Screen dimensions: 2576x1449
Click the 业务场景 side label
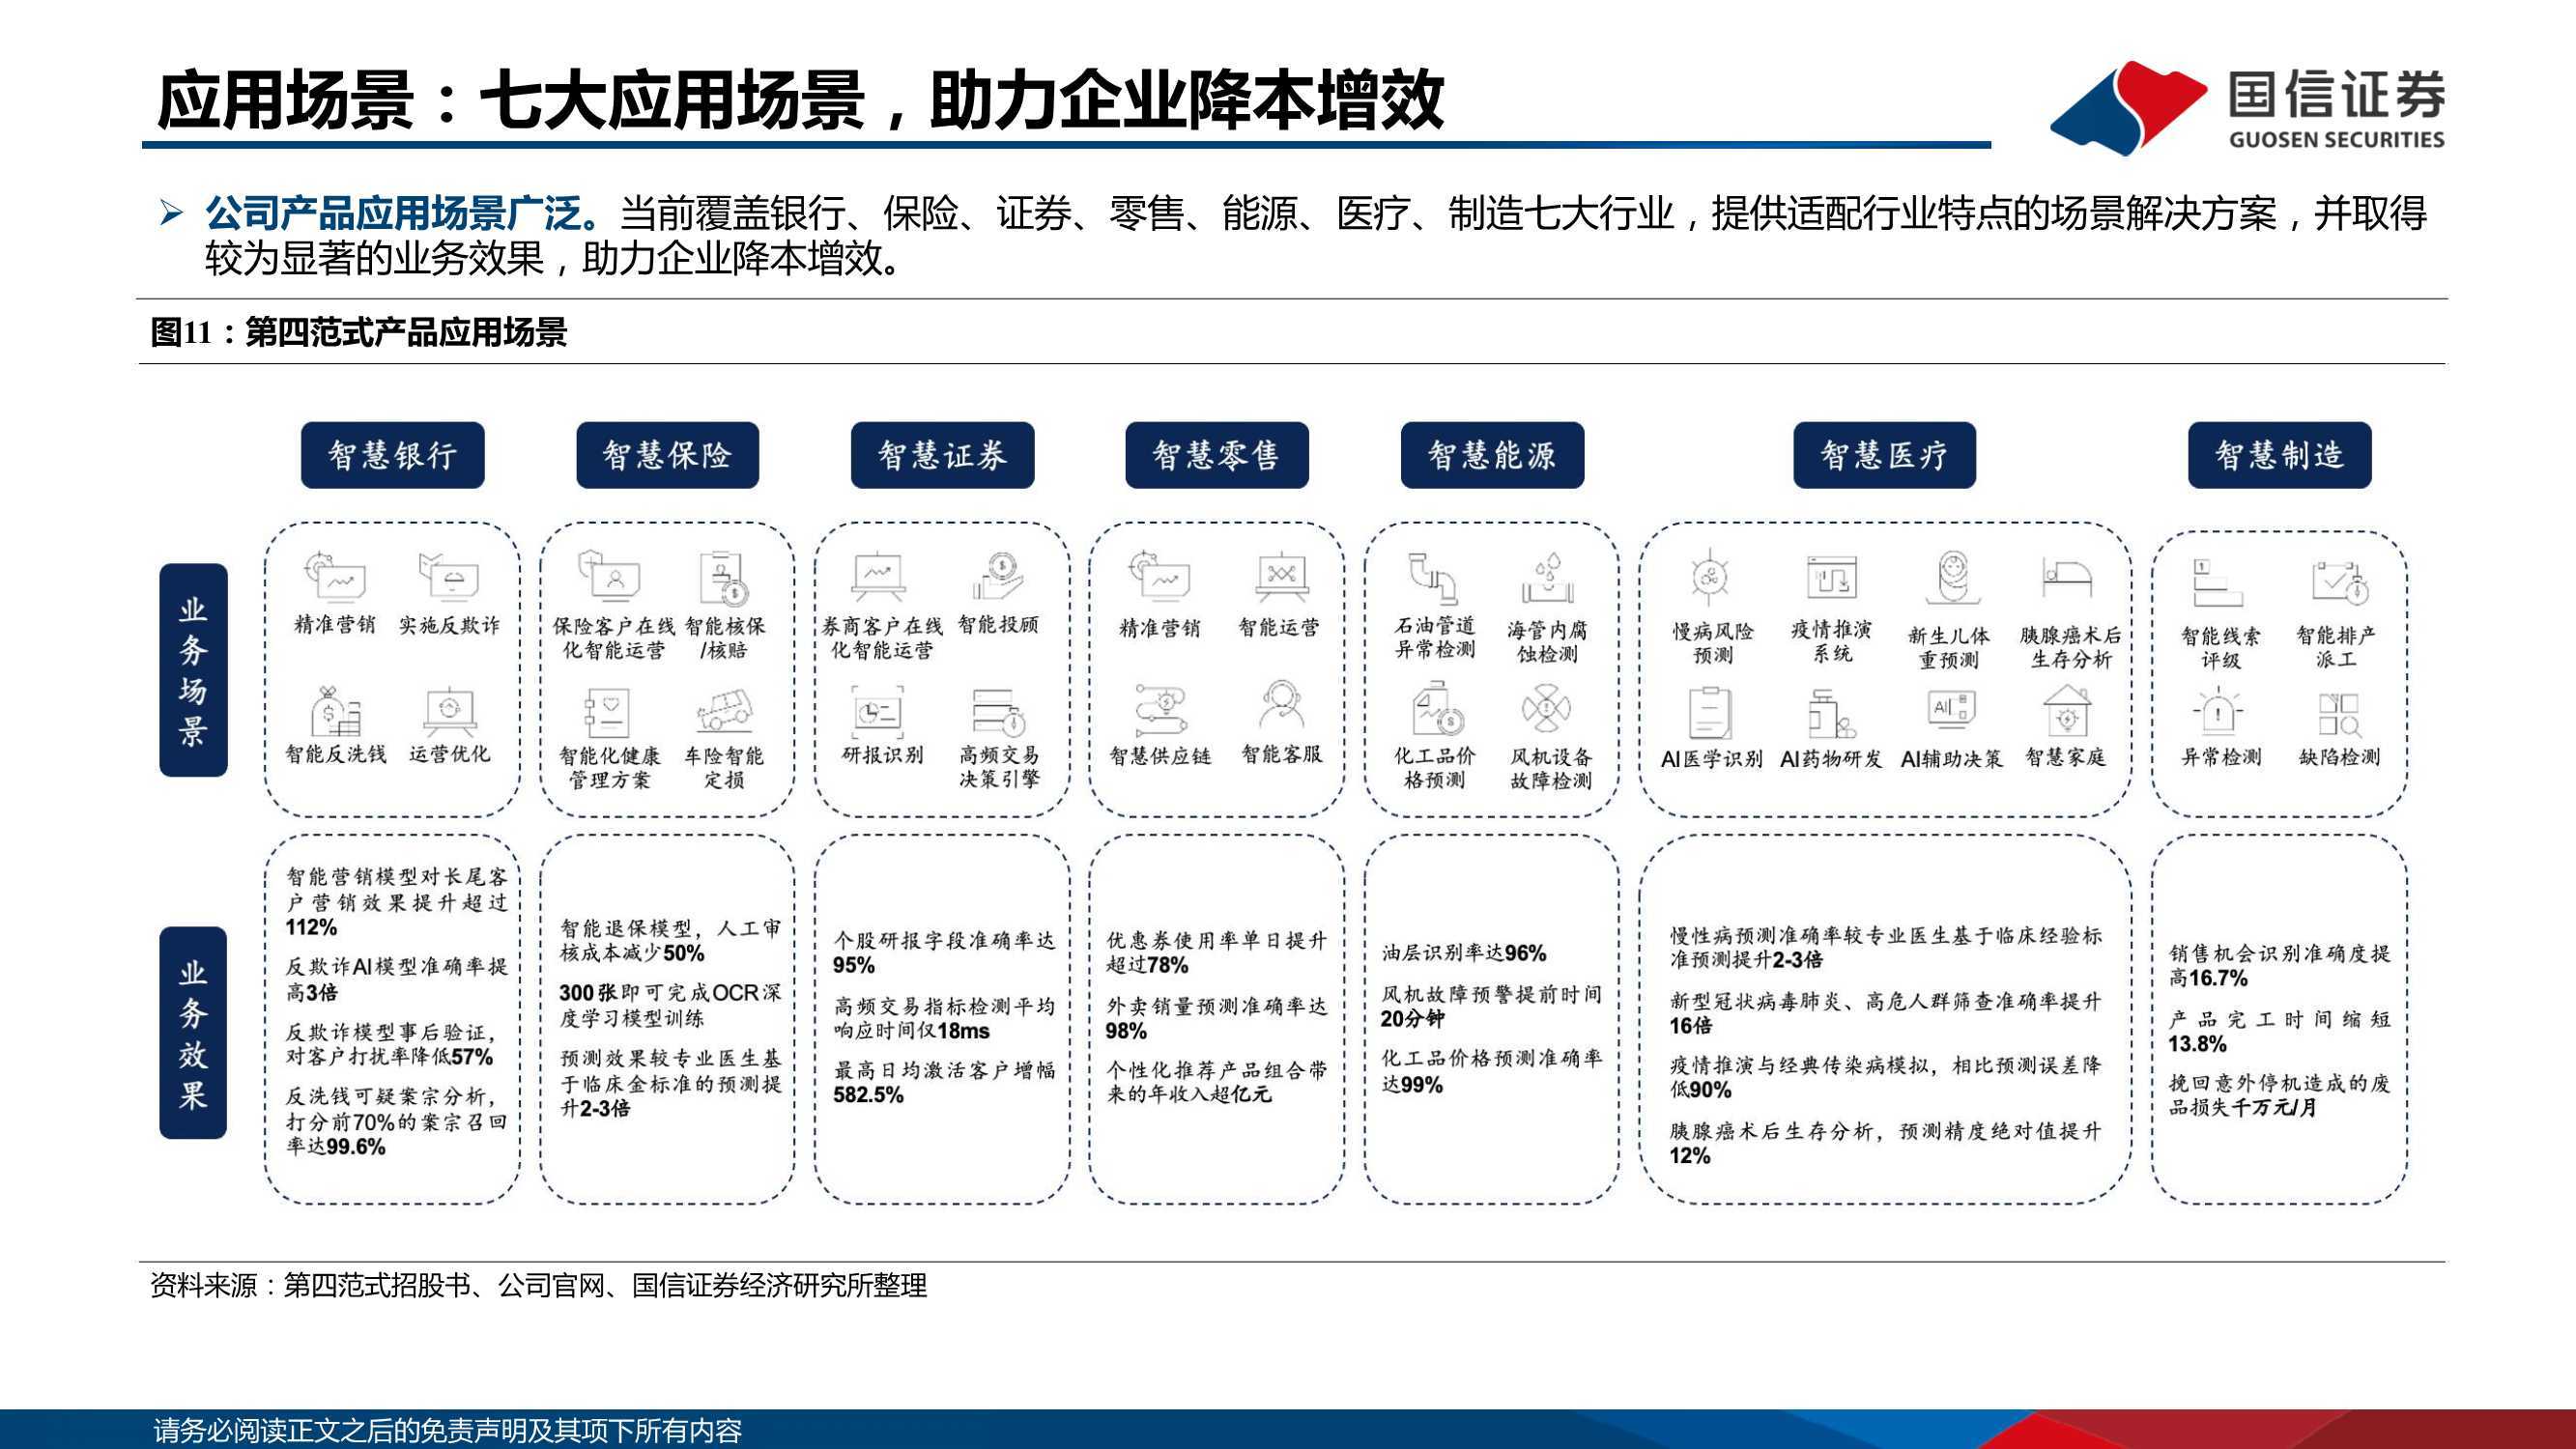pyautogui.click(x=193, y=670)
